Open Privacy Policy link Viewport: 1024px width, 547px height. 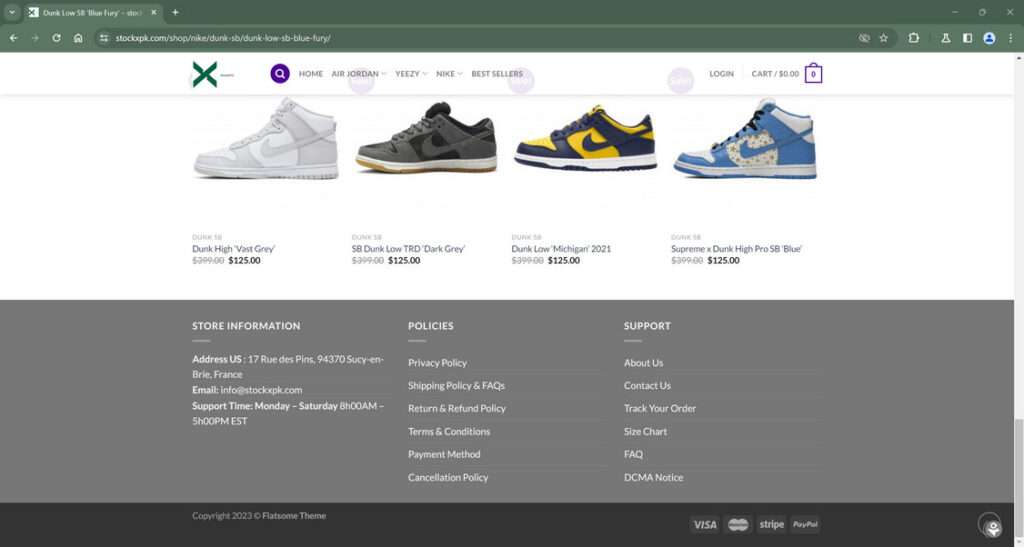click(438, 362)
